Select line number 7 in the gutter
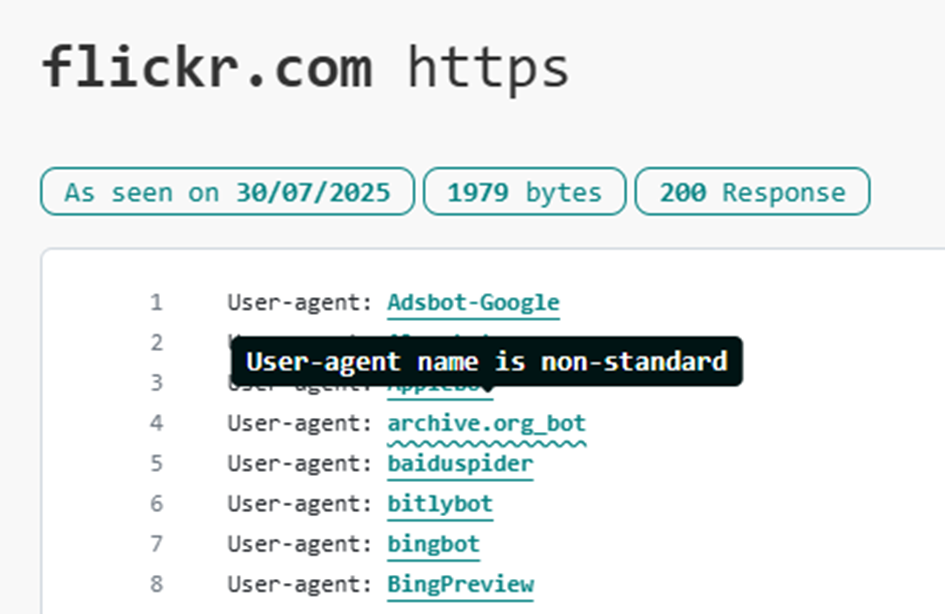Image resolution: width=945 pixels, height=614 pixels. coord(156,545)
